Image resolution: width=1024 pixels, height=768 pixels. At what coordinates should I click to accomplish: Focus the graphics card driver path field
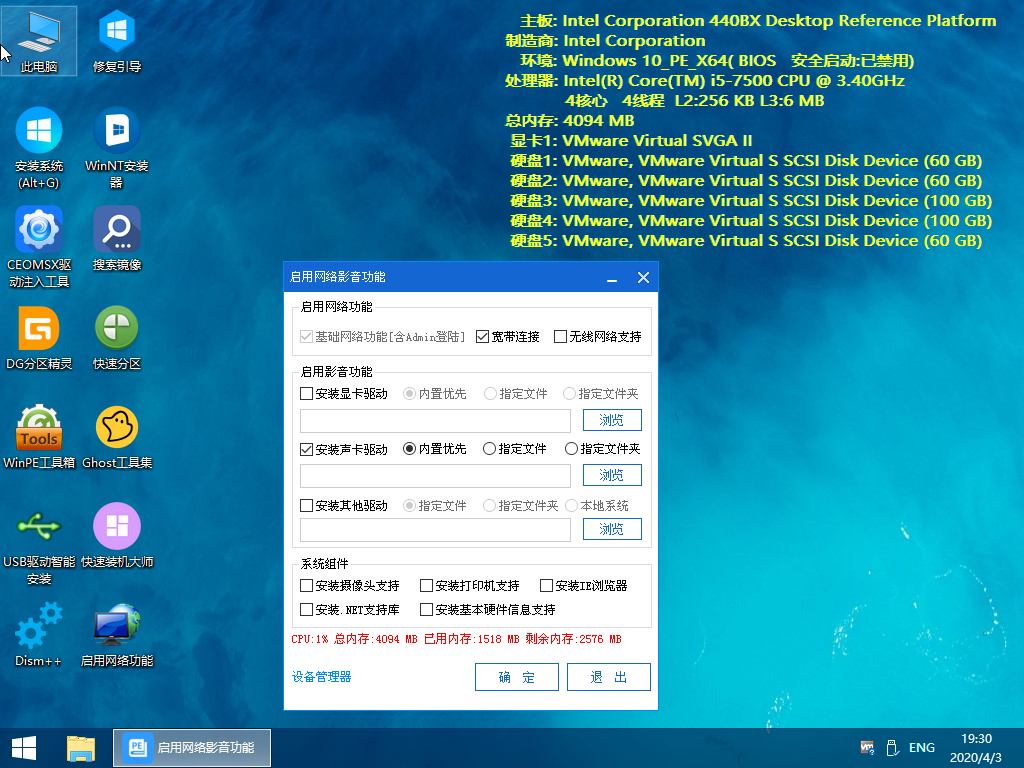click(x=435, y=421)
